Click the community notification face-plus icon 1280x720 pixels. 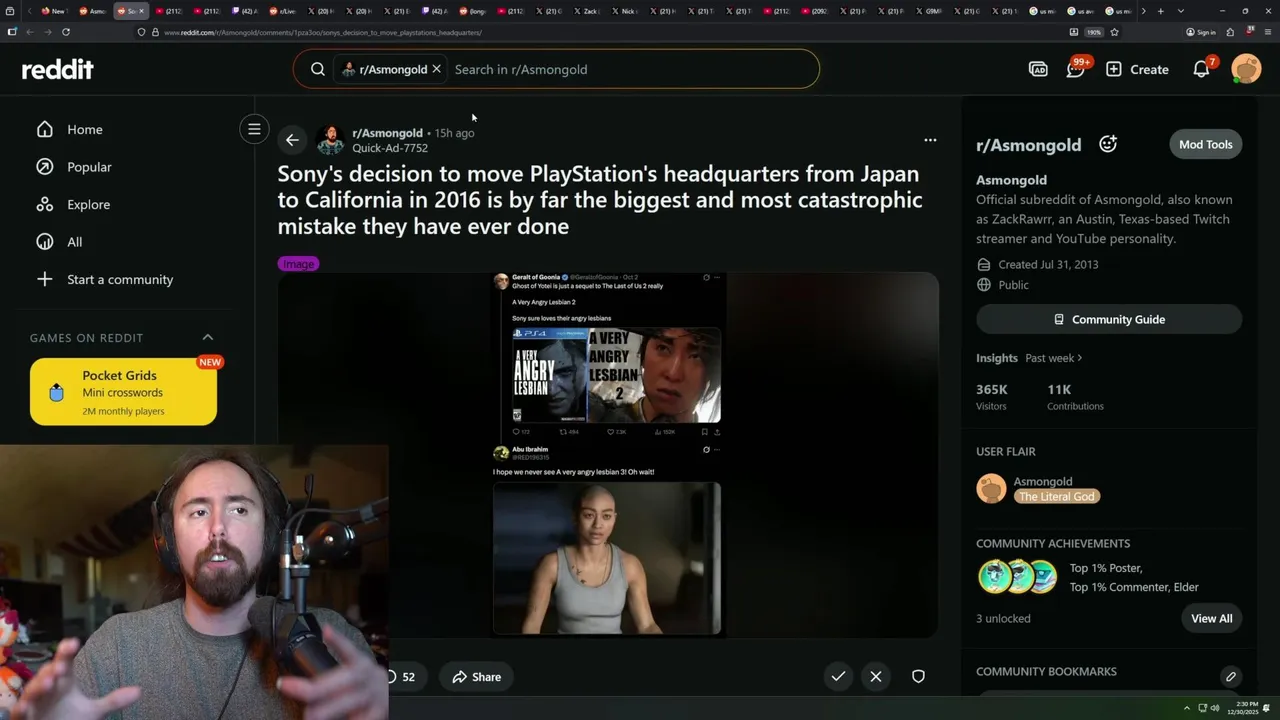(x=1108, y=144)
